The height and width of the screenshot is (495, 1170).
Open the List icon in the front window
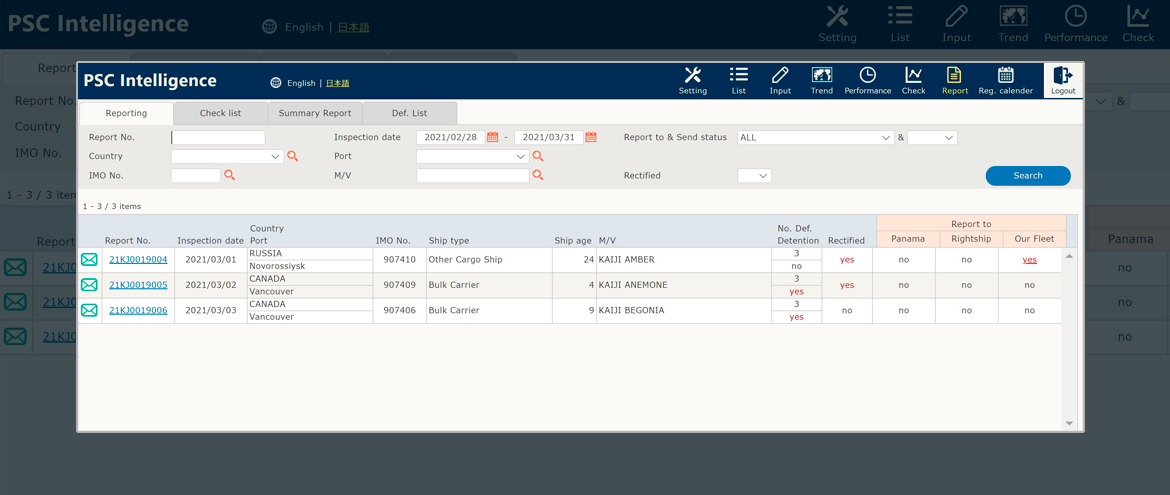(739, 75)
